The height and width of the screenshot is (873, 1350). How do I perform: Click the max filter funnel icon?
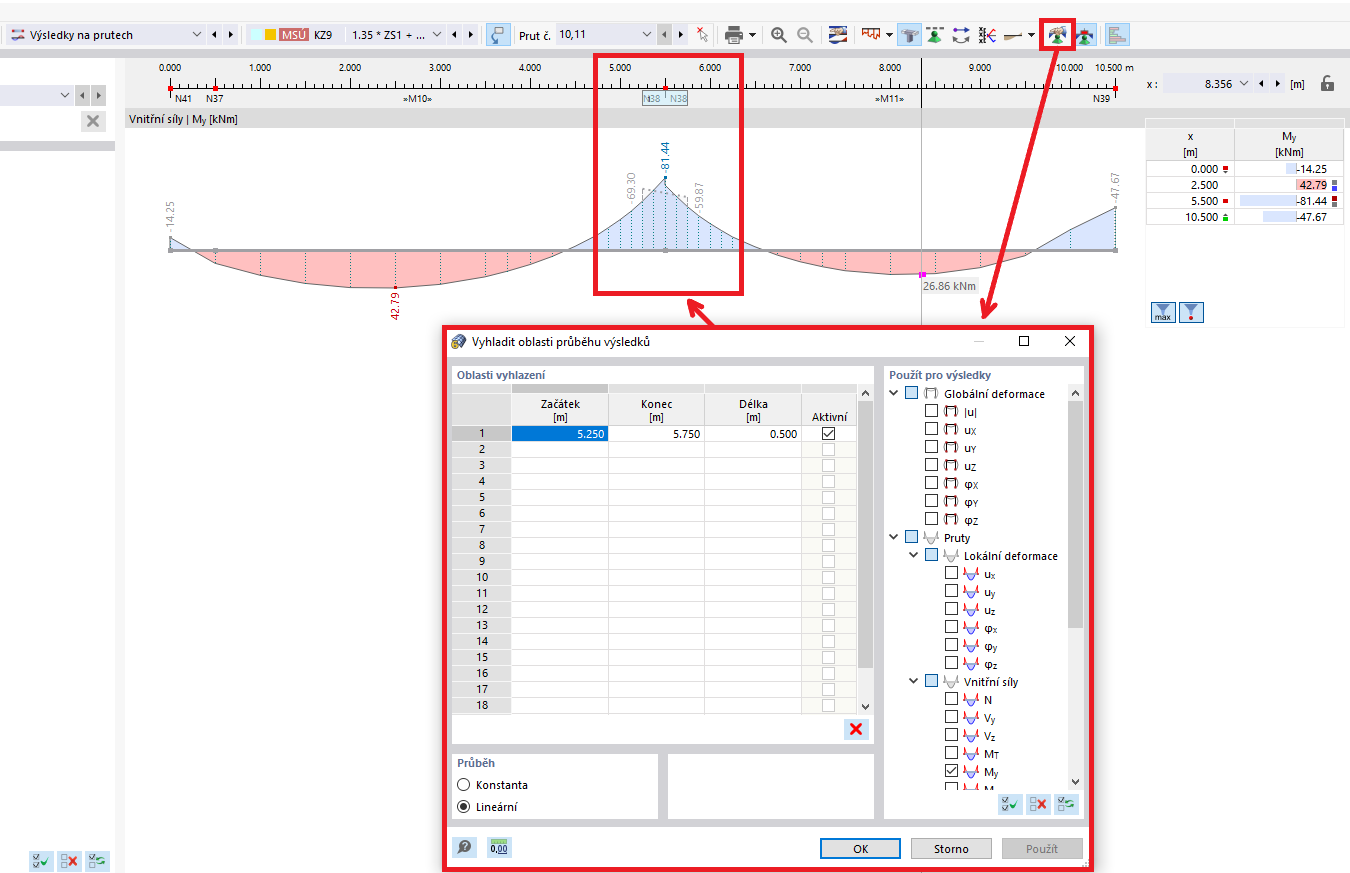pyautogui.click(x=1163, y=313)
